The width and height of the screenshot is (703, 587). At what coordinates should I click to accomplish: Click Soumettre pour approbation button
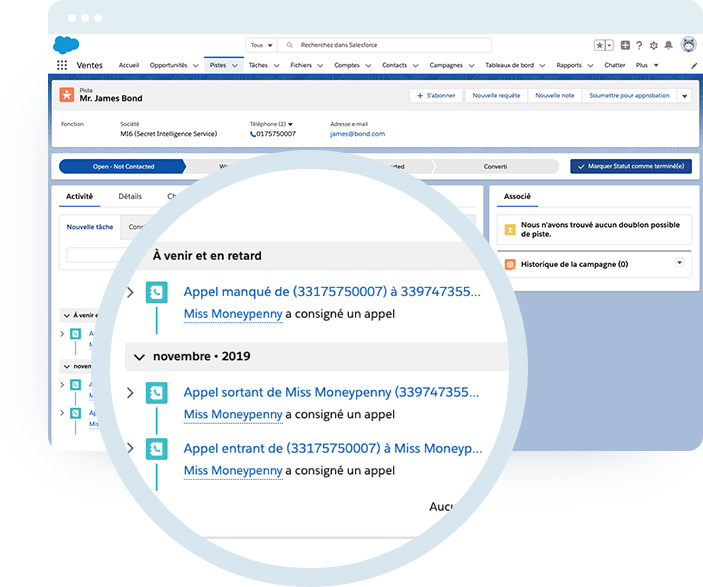629,96
